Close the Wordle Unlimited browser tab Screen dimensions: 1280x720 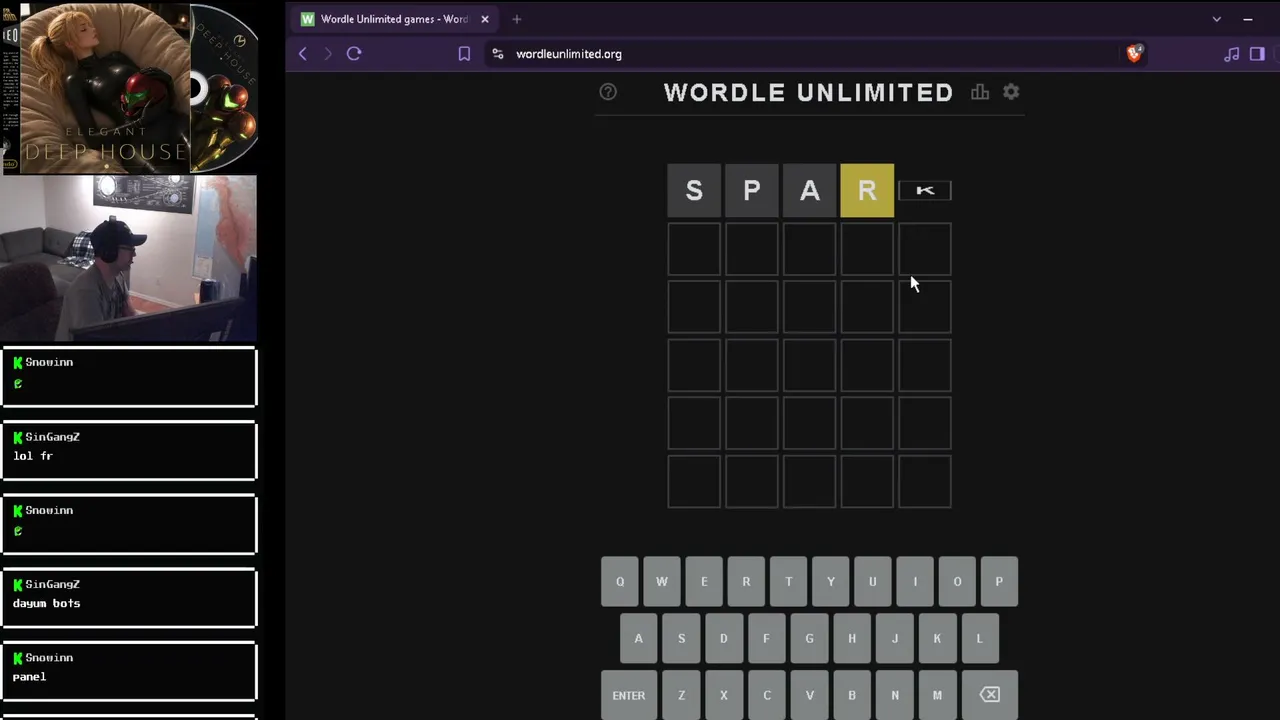coord(485,19)
